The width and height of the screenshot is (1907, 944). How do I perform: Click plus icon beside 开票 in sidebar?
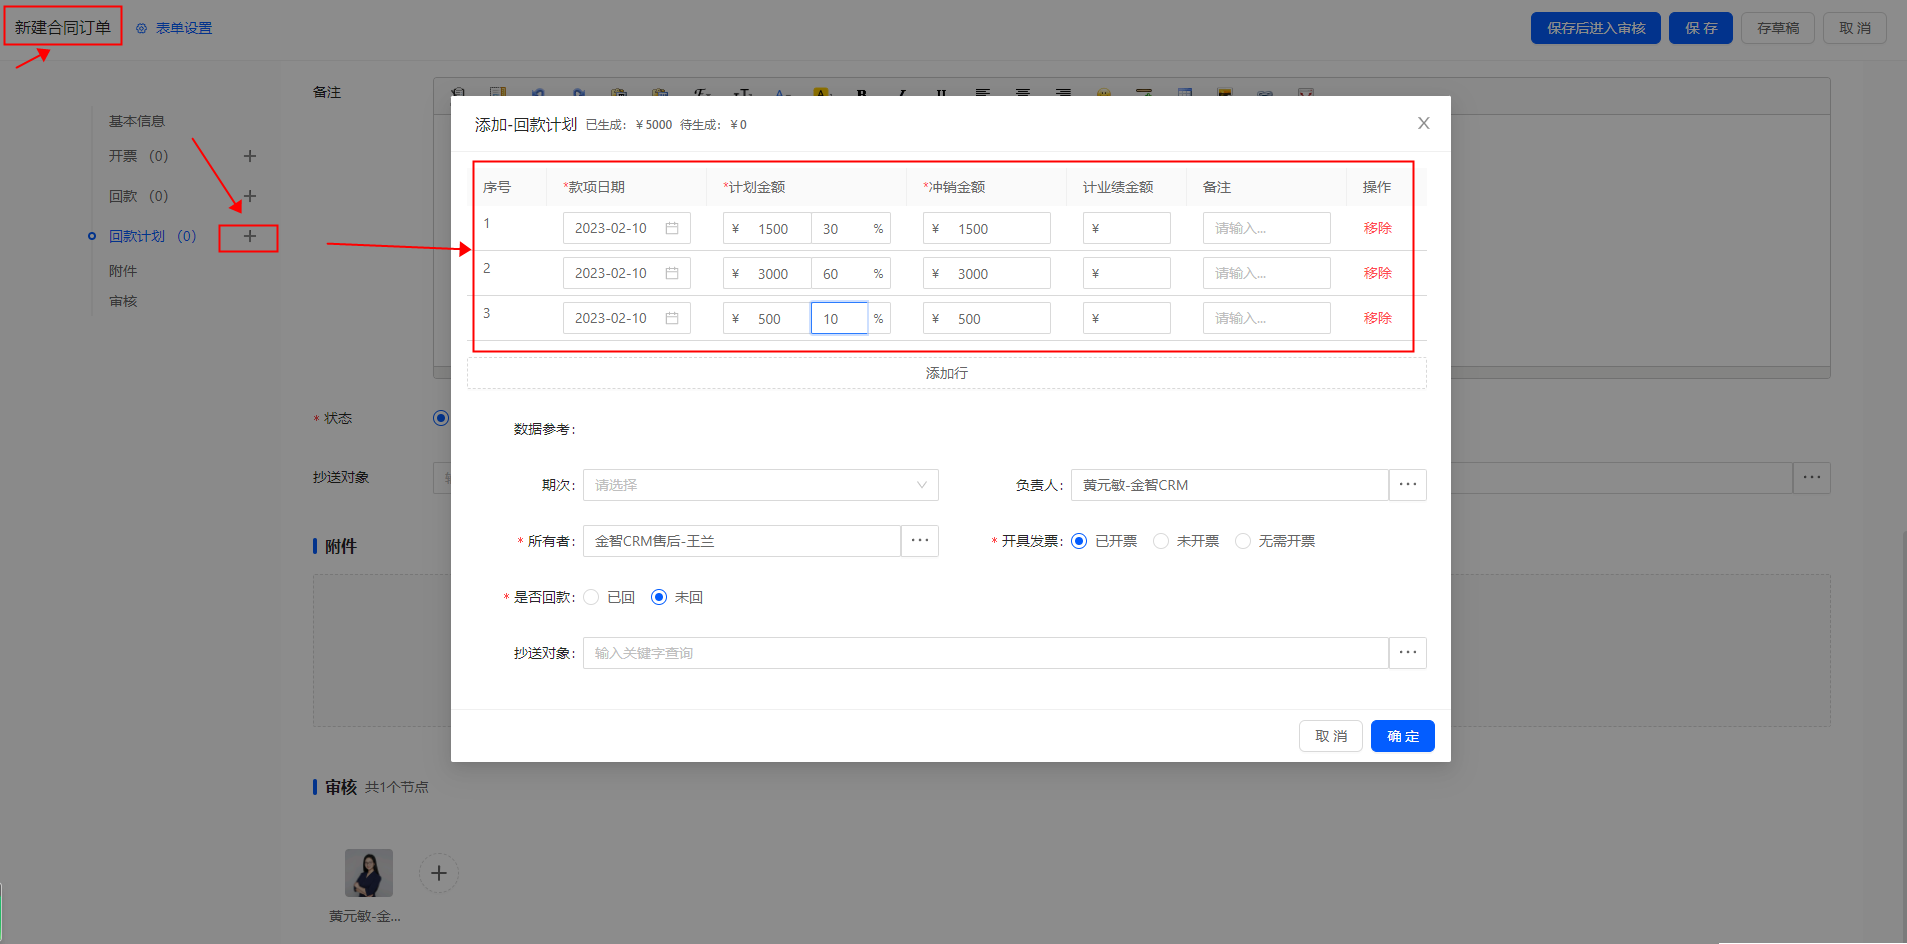(250, 156)
